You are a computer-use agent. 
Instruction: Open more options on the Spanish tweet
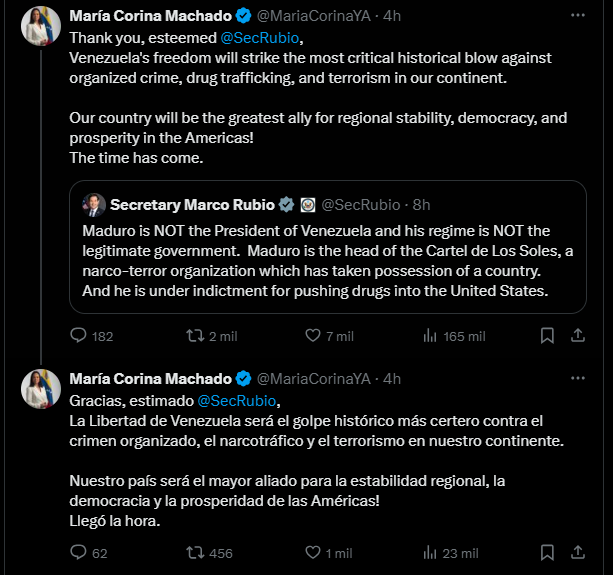578,378
